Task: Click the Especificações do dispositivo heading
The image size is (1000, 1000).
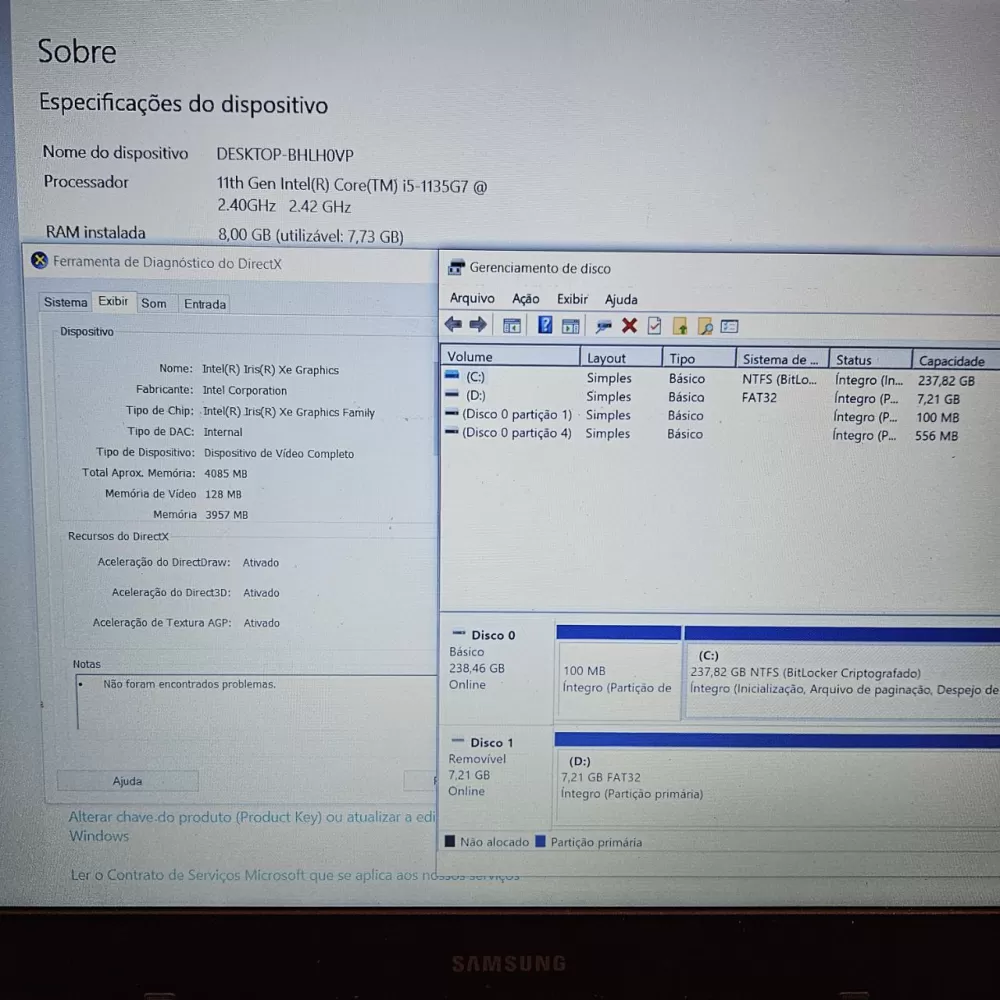Action: click(184, 103)
